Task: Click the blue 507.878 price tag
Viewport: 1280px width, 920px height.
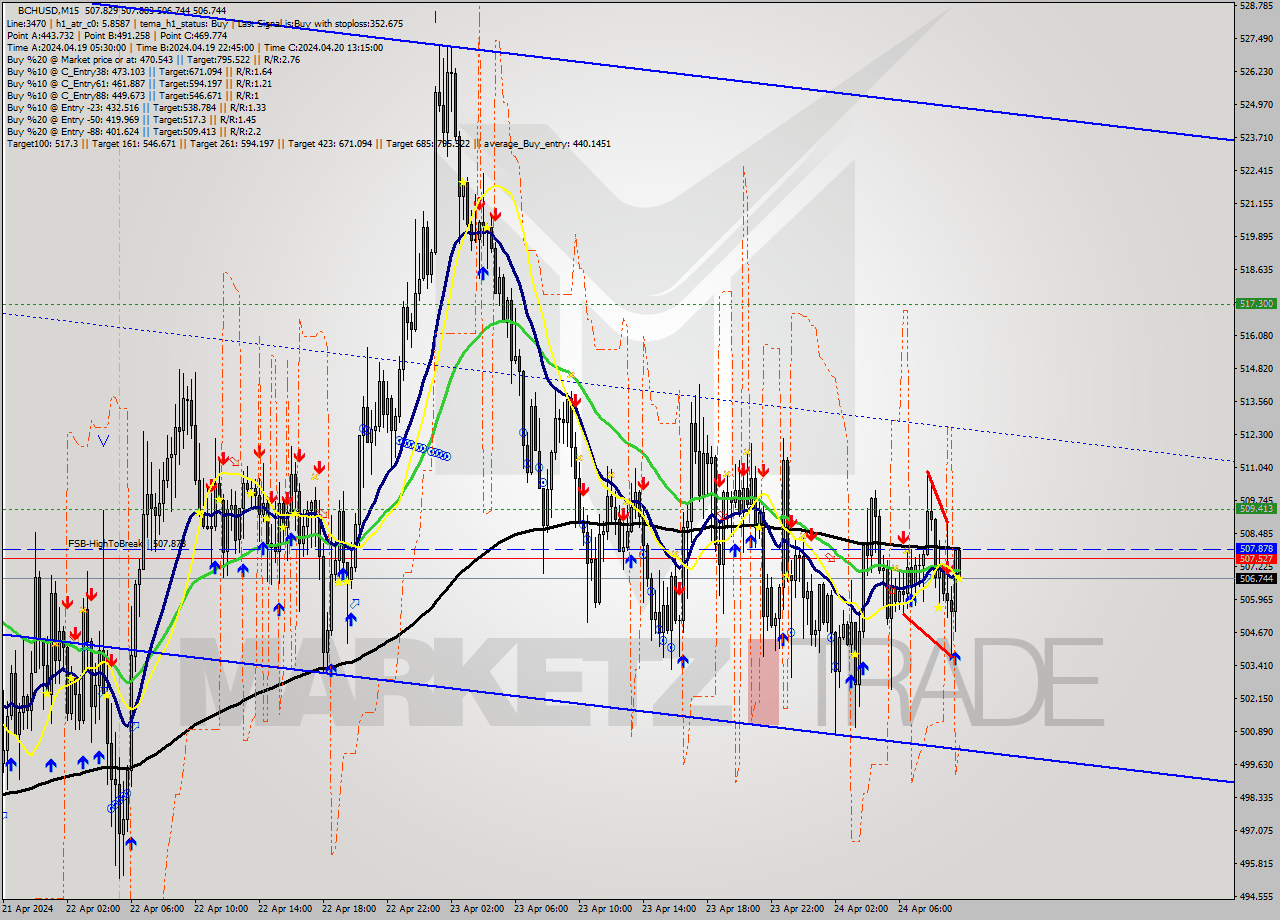Action: 1256,549
